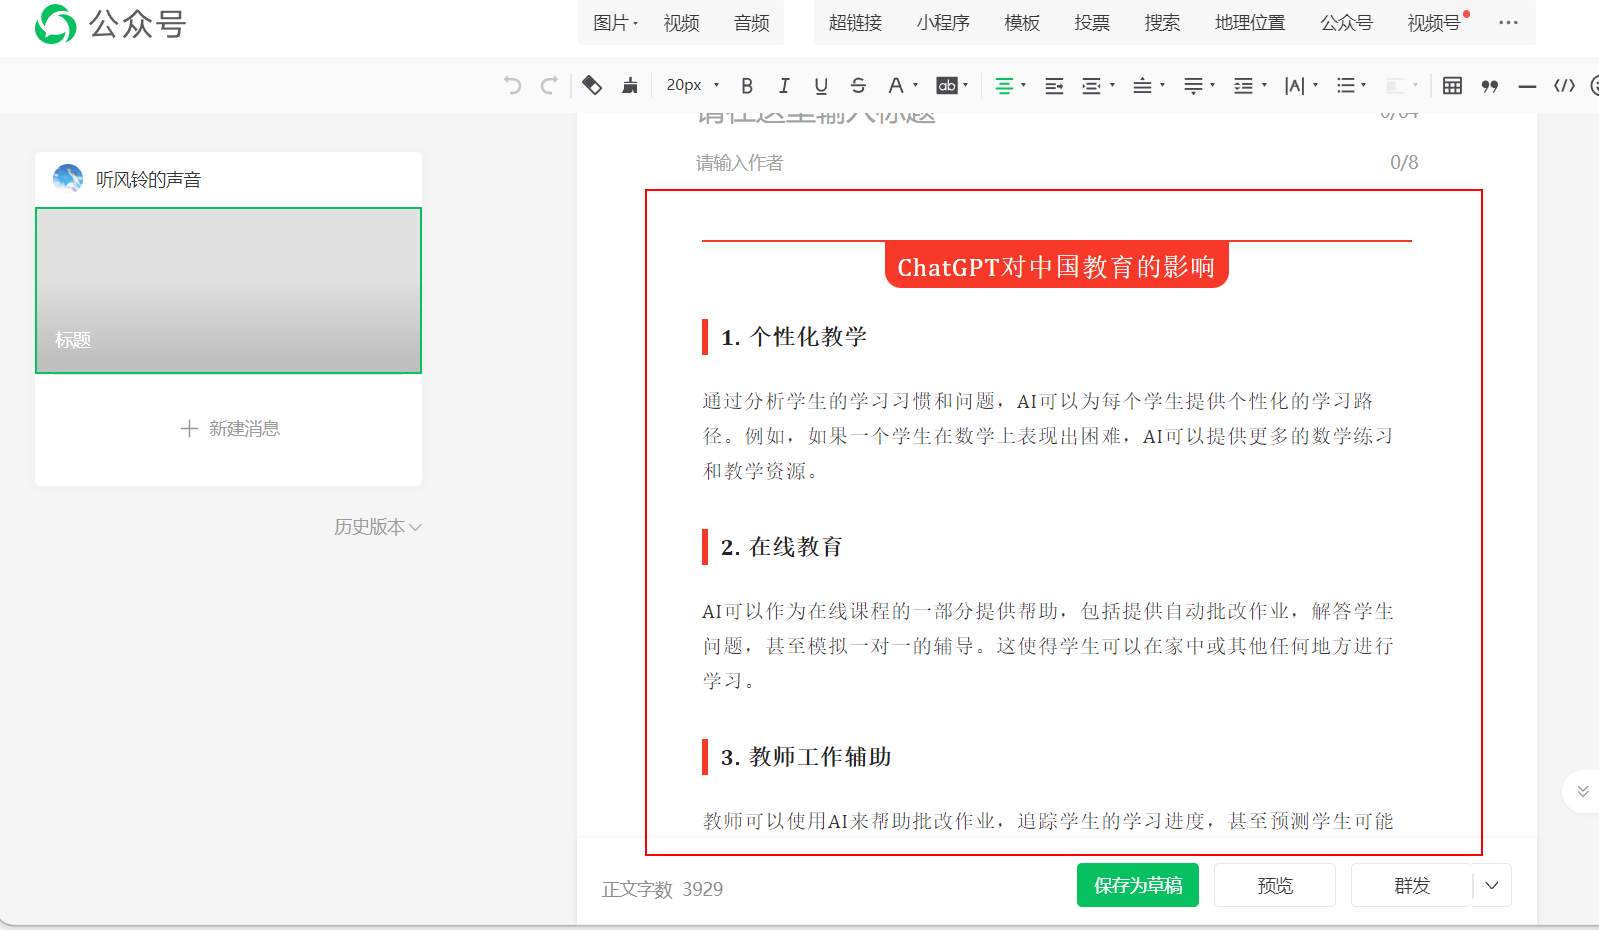The image size is (1599, 930).
Task: Insert a table
Action: (x=1453, y=86)
